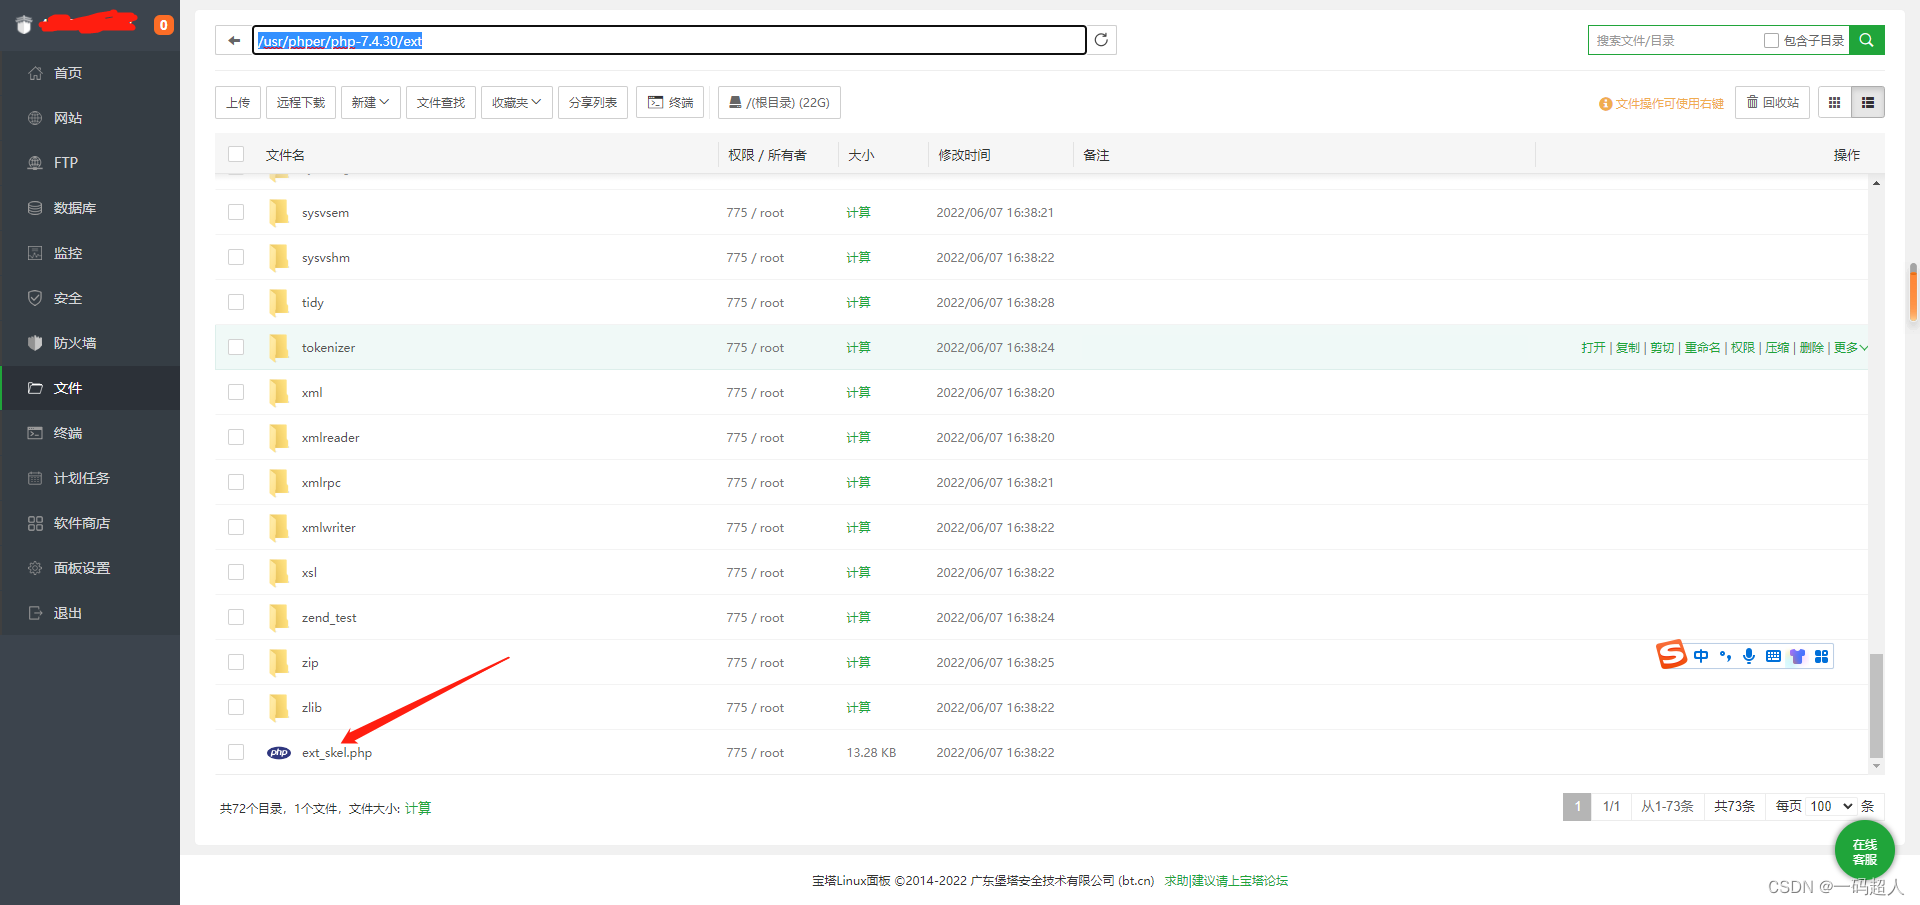
Task: Open 分享列表 share list
Action: [593, 102]
